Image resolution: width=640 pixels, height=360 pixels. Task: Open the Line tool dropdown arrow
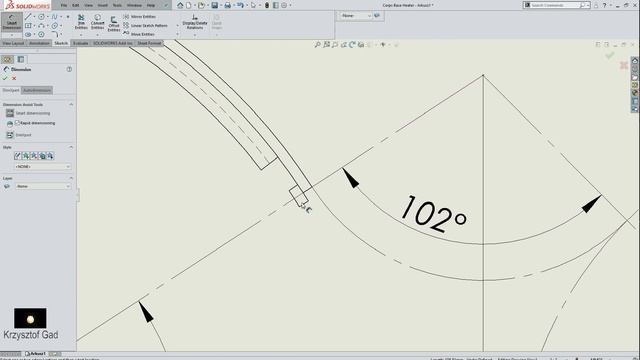(34, 17)
